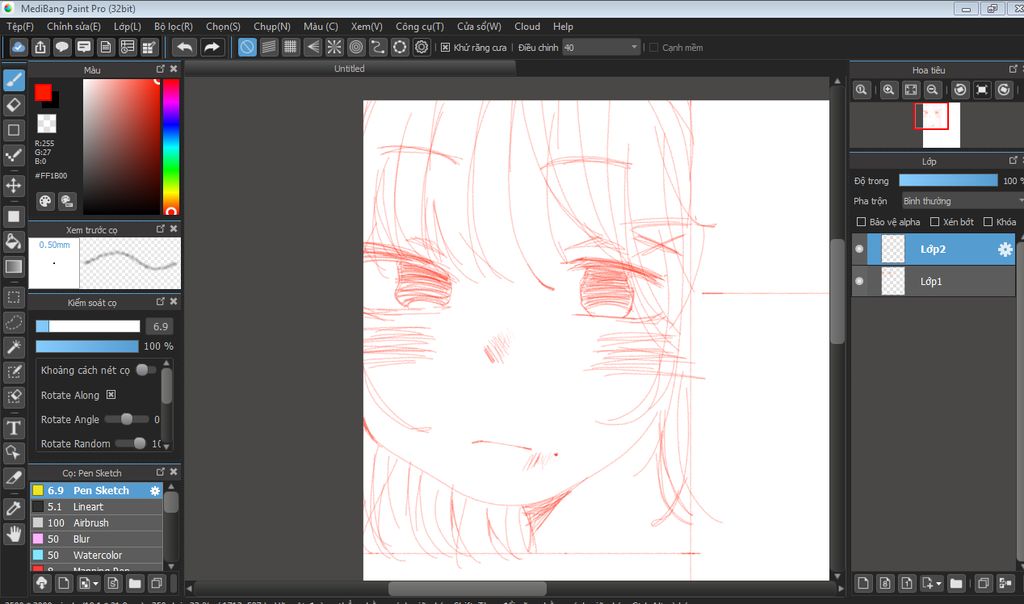
Task: Close the Màu color panel
Action: click(x=174, y=69)
